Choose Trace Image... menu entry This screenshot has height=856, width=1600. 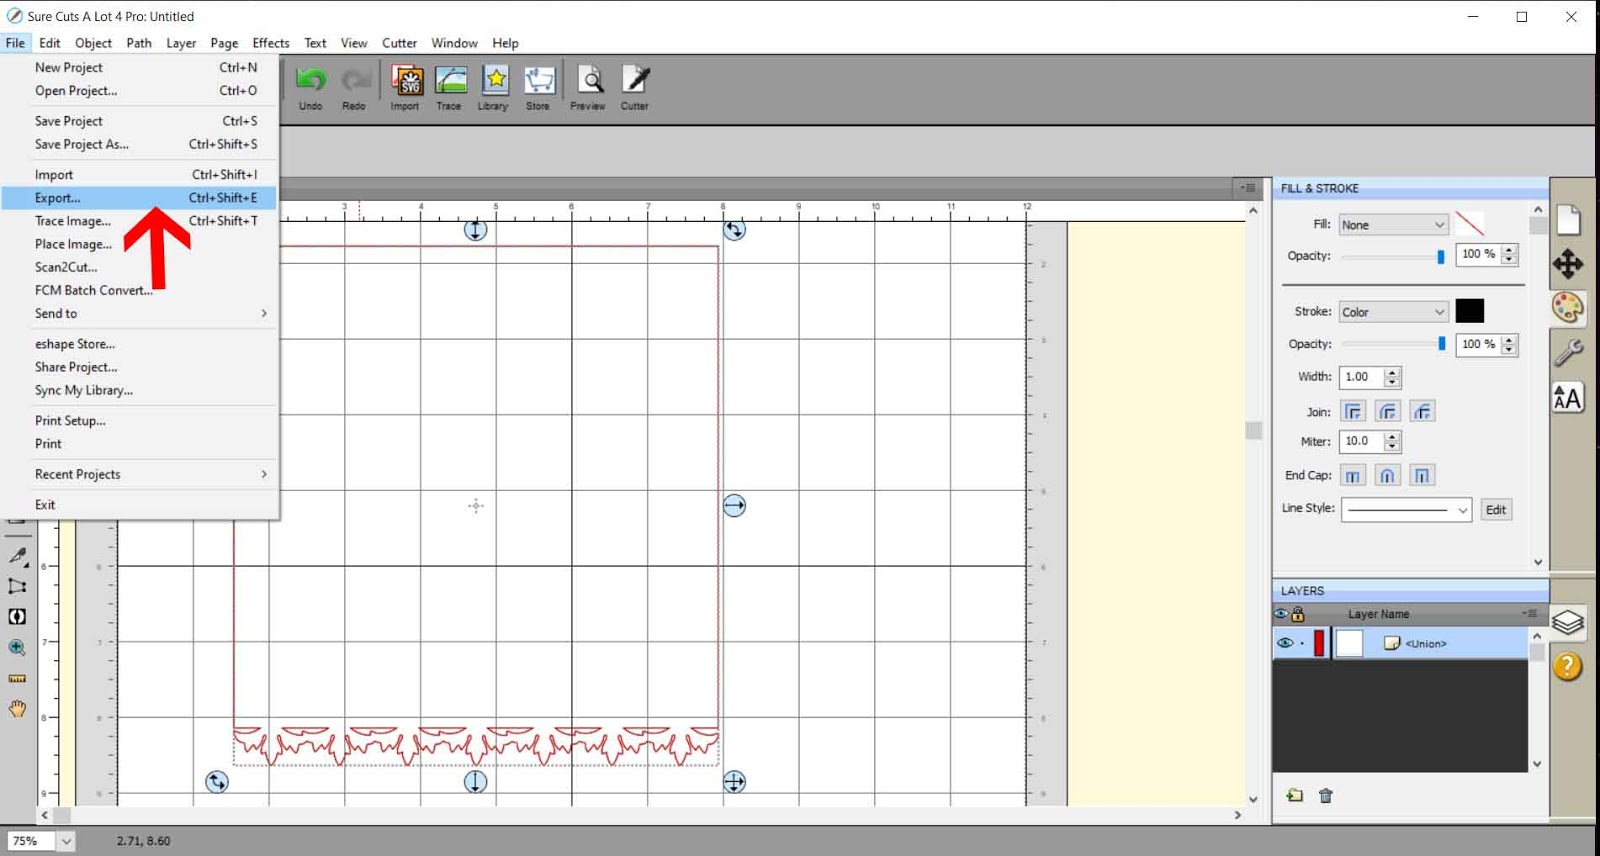[140, 221]
